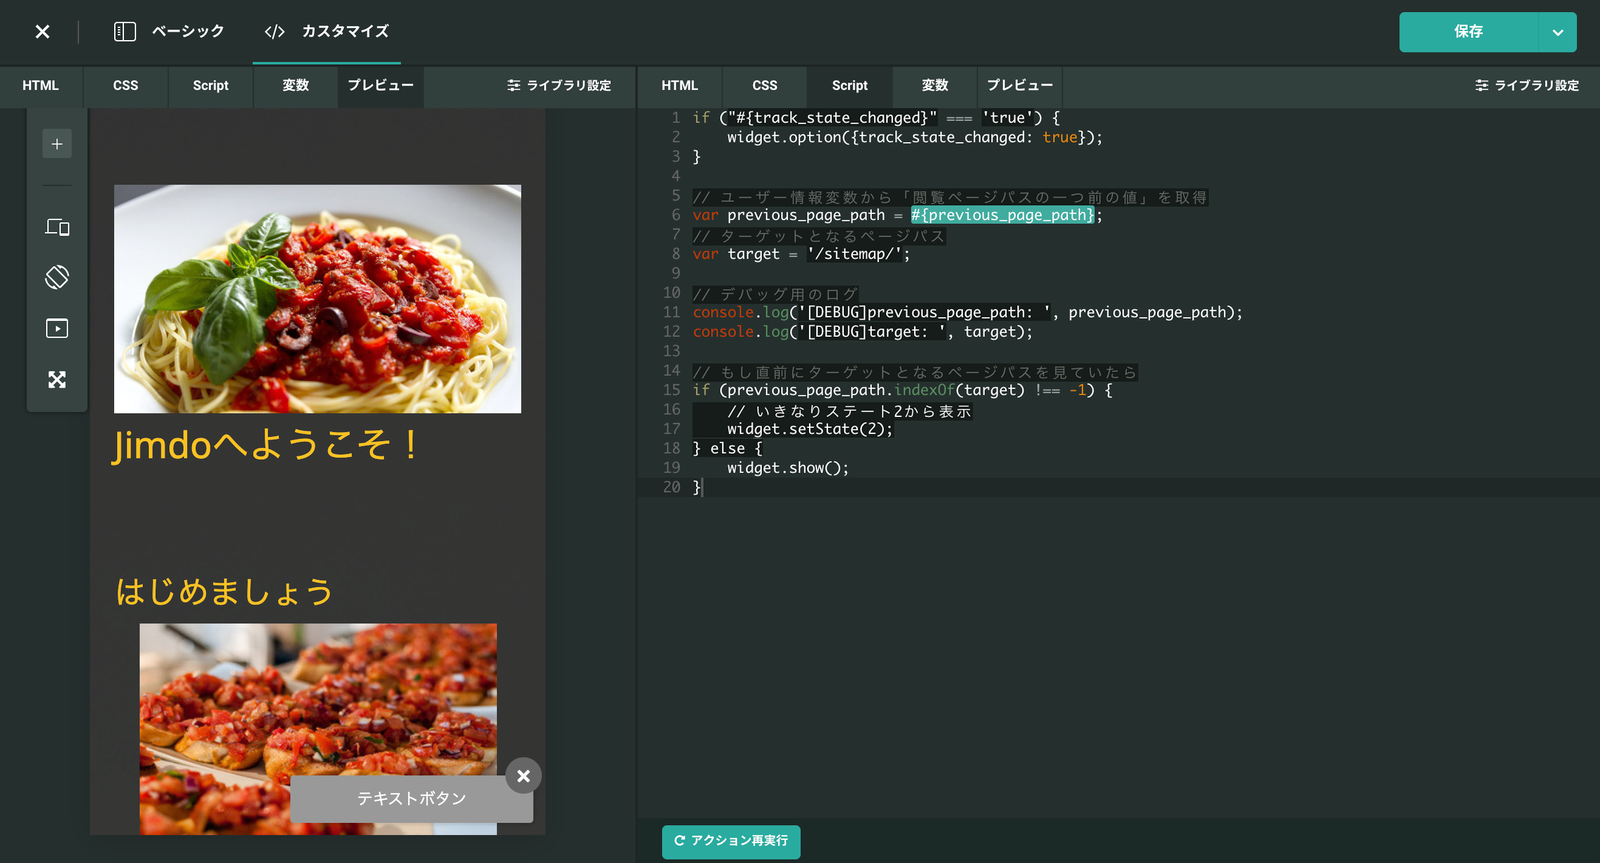Click code line widget.show();
Screen dimensions: 1600x863
[x=788, y=468]
